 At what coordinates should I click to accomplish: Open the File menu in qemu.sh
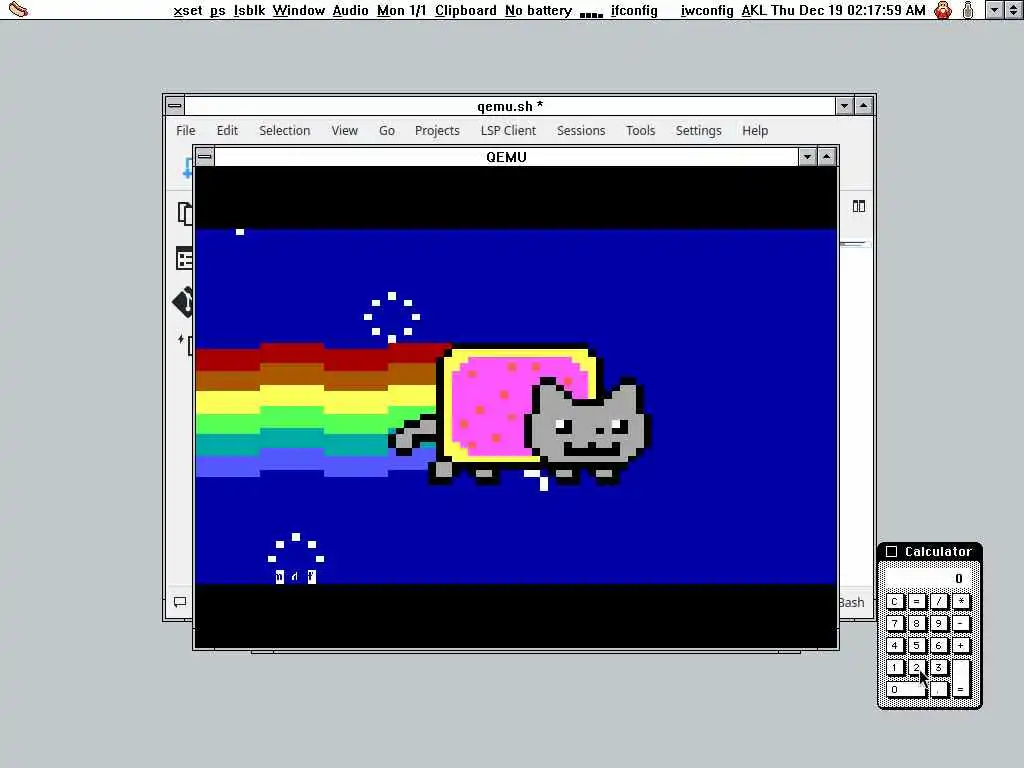point(185,131)
